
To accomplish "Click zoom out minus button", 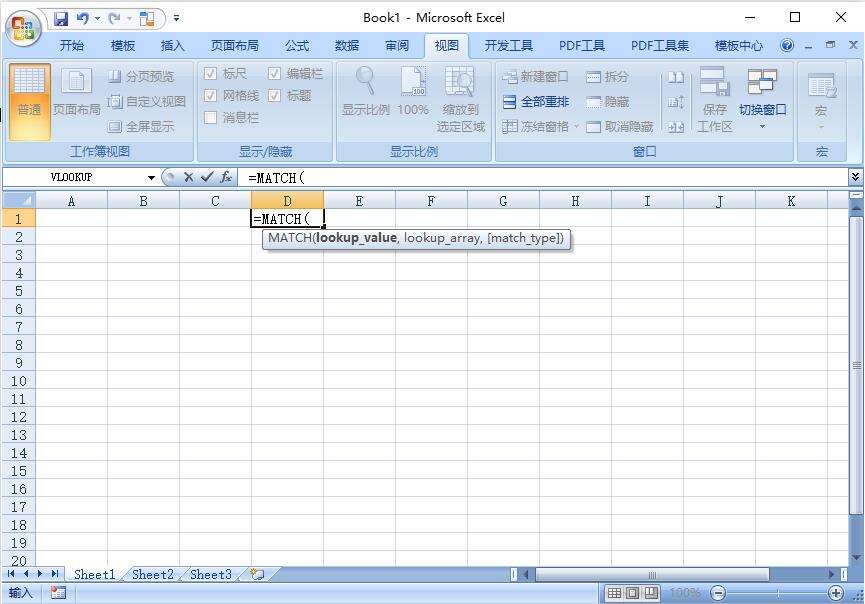I will pos(718,593).
